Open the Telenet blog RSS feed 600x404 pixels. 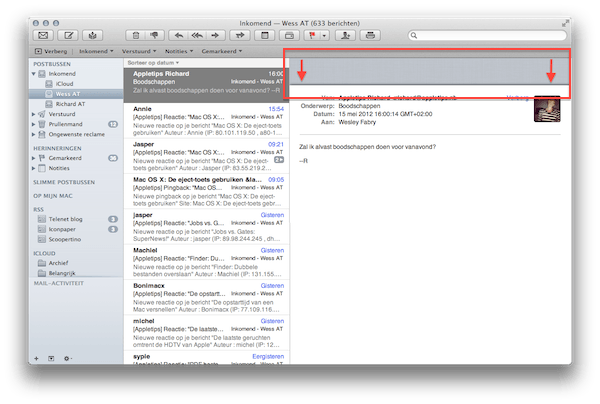point(76,219)
